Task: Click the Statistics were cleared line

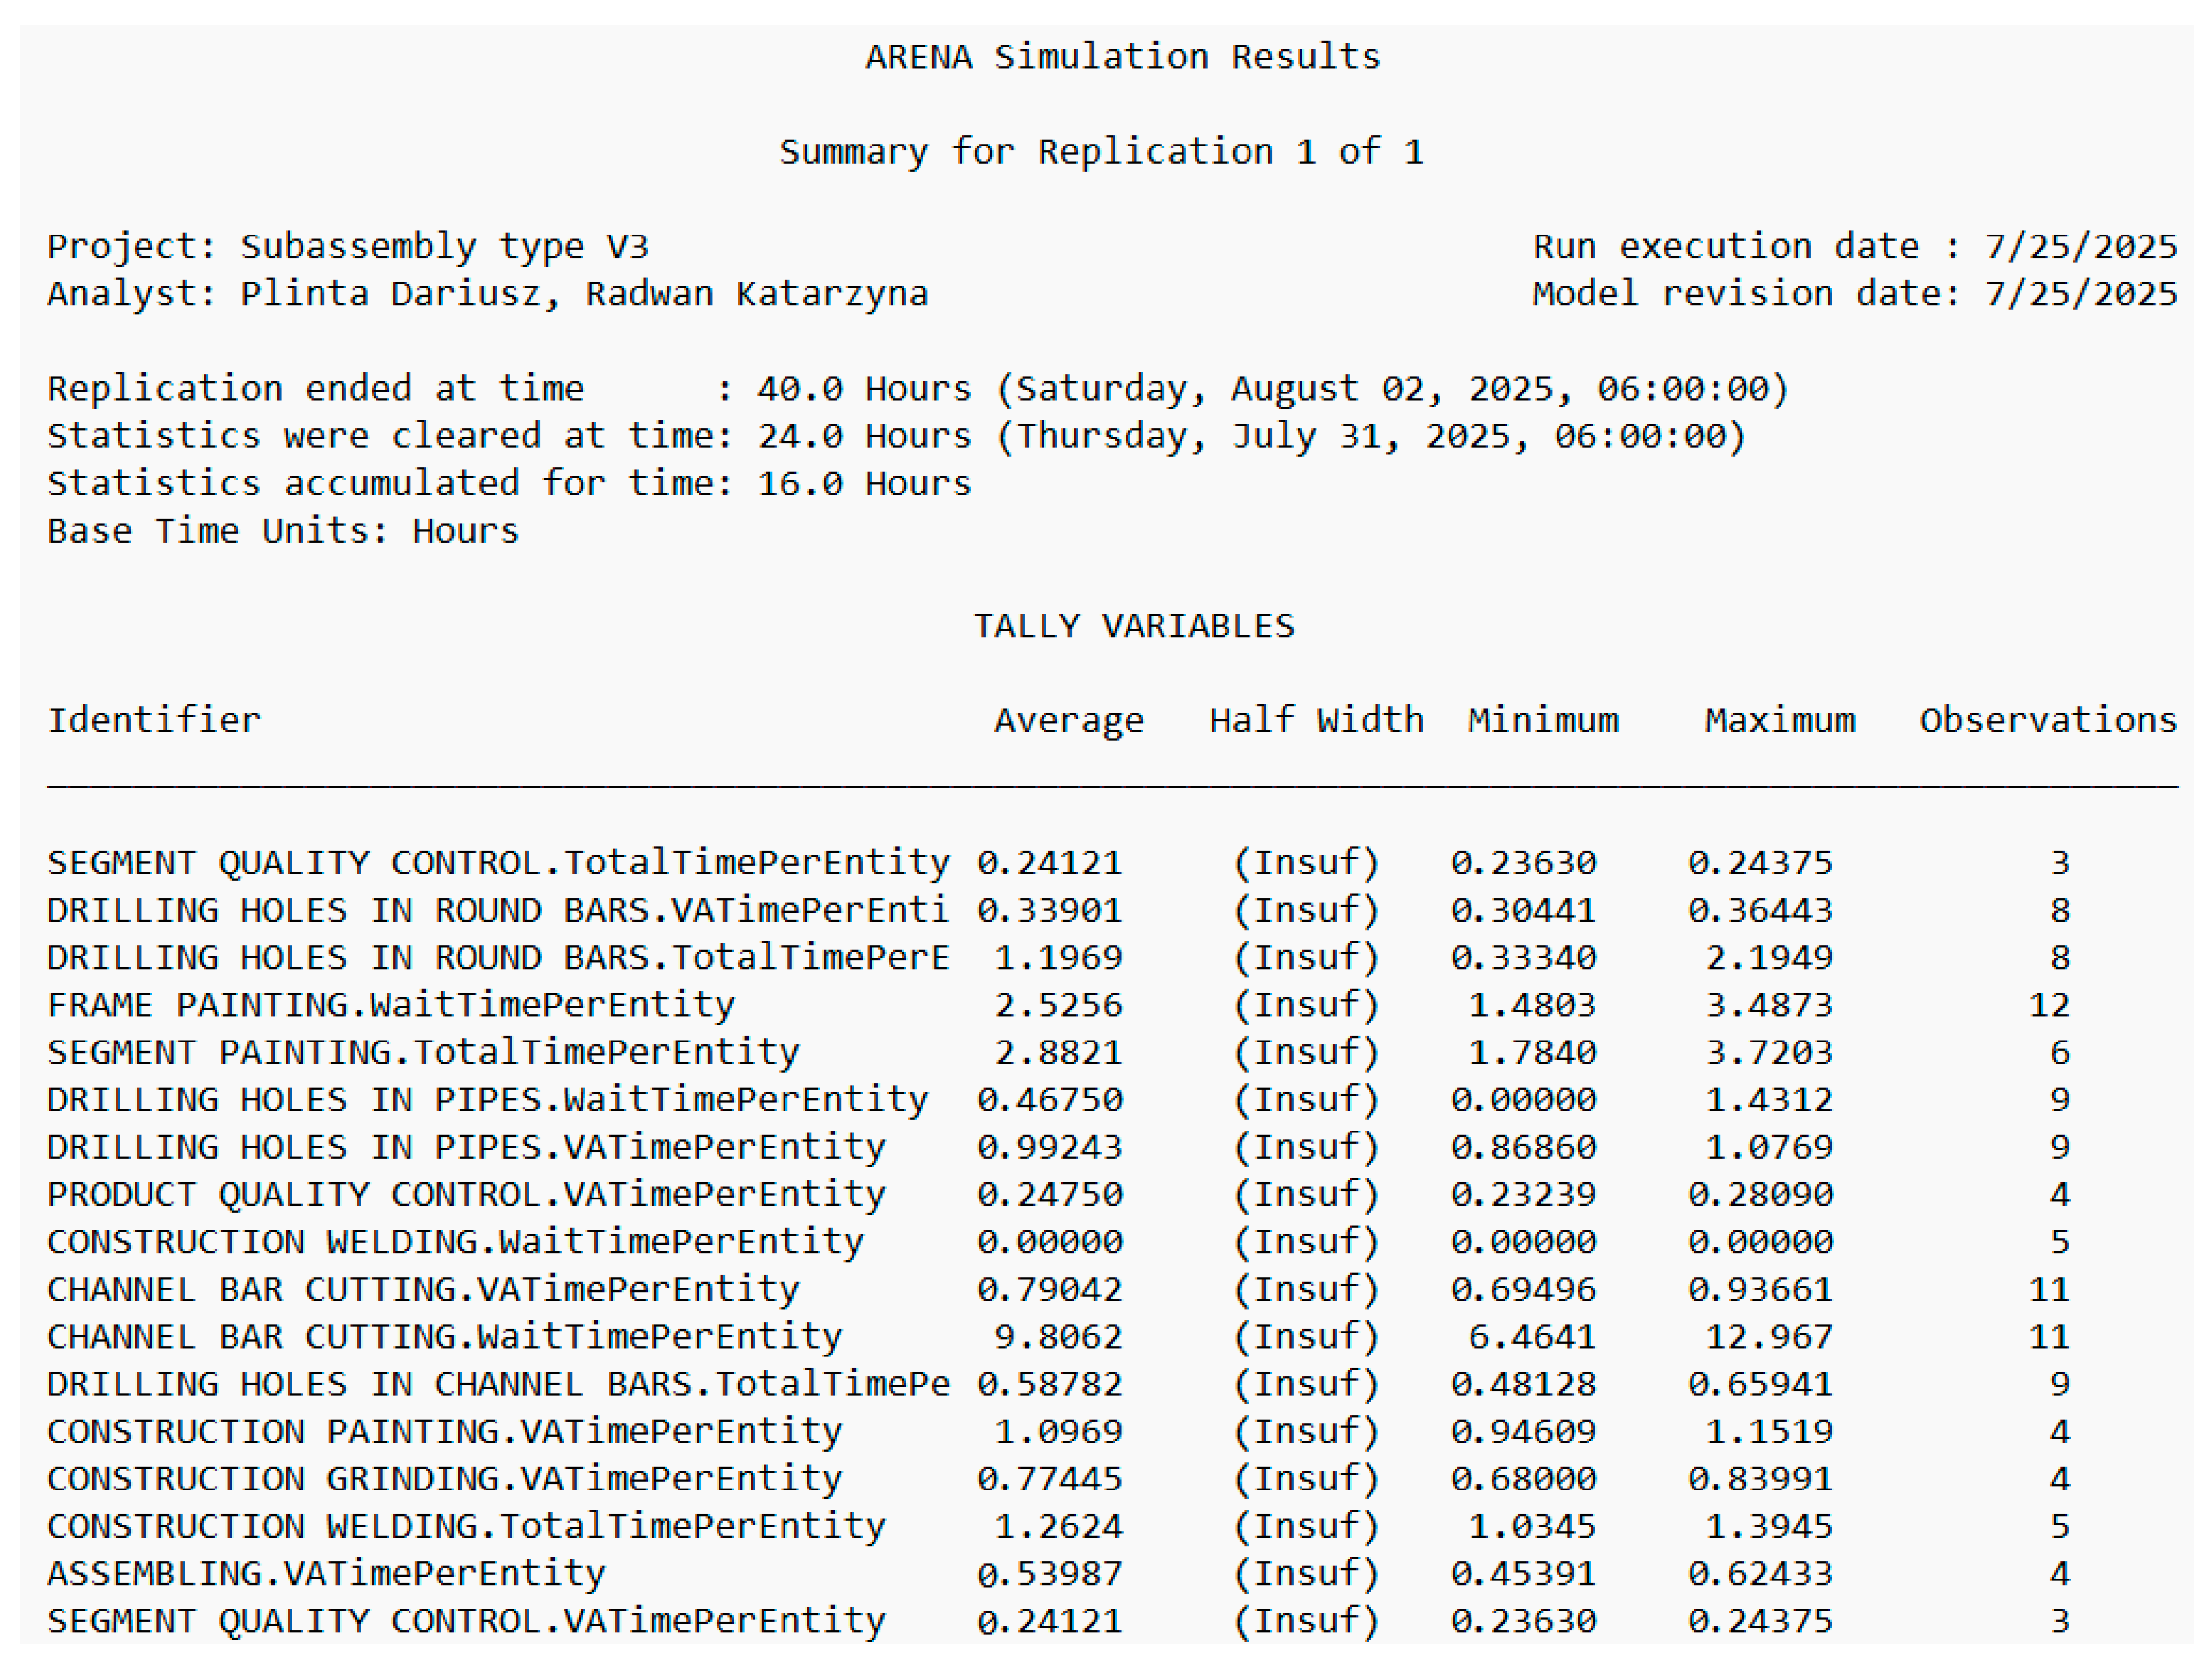Action: pos(895,436)
